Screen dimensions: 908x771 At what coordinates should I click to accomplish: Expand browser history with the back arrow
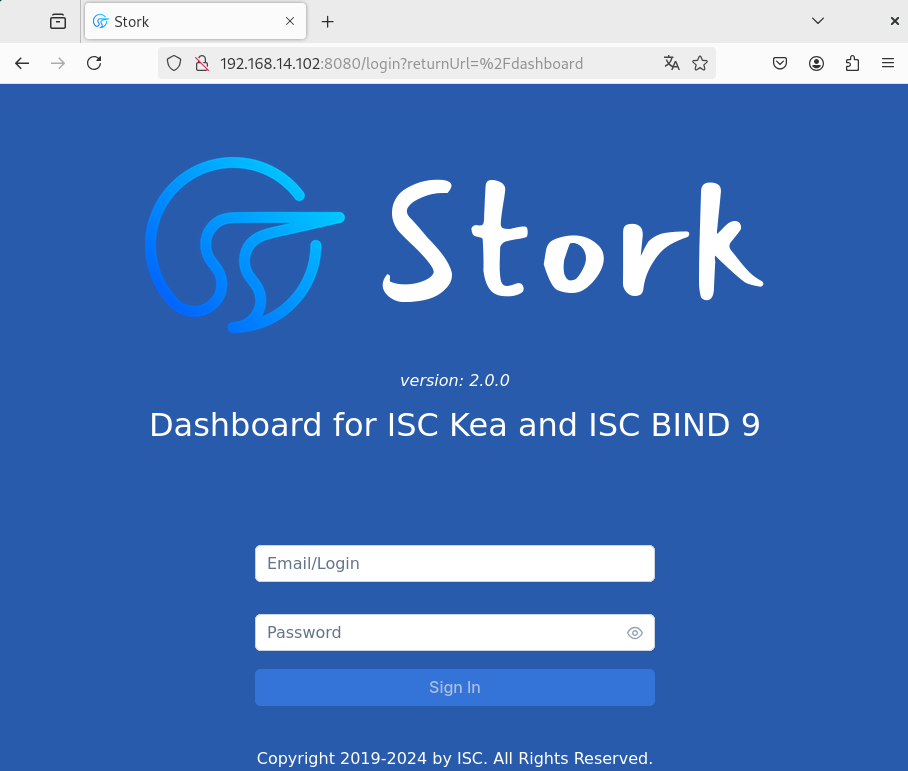tap(22, 62)
